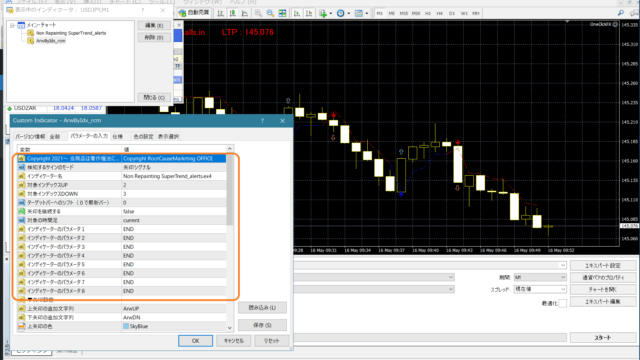Switch chart to H1 timeframe
The height and width of the screenshot is (360, 640).
[428, 13]
